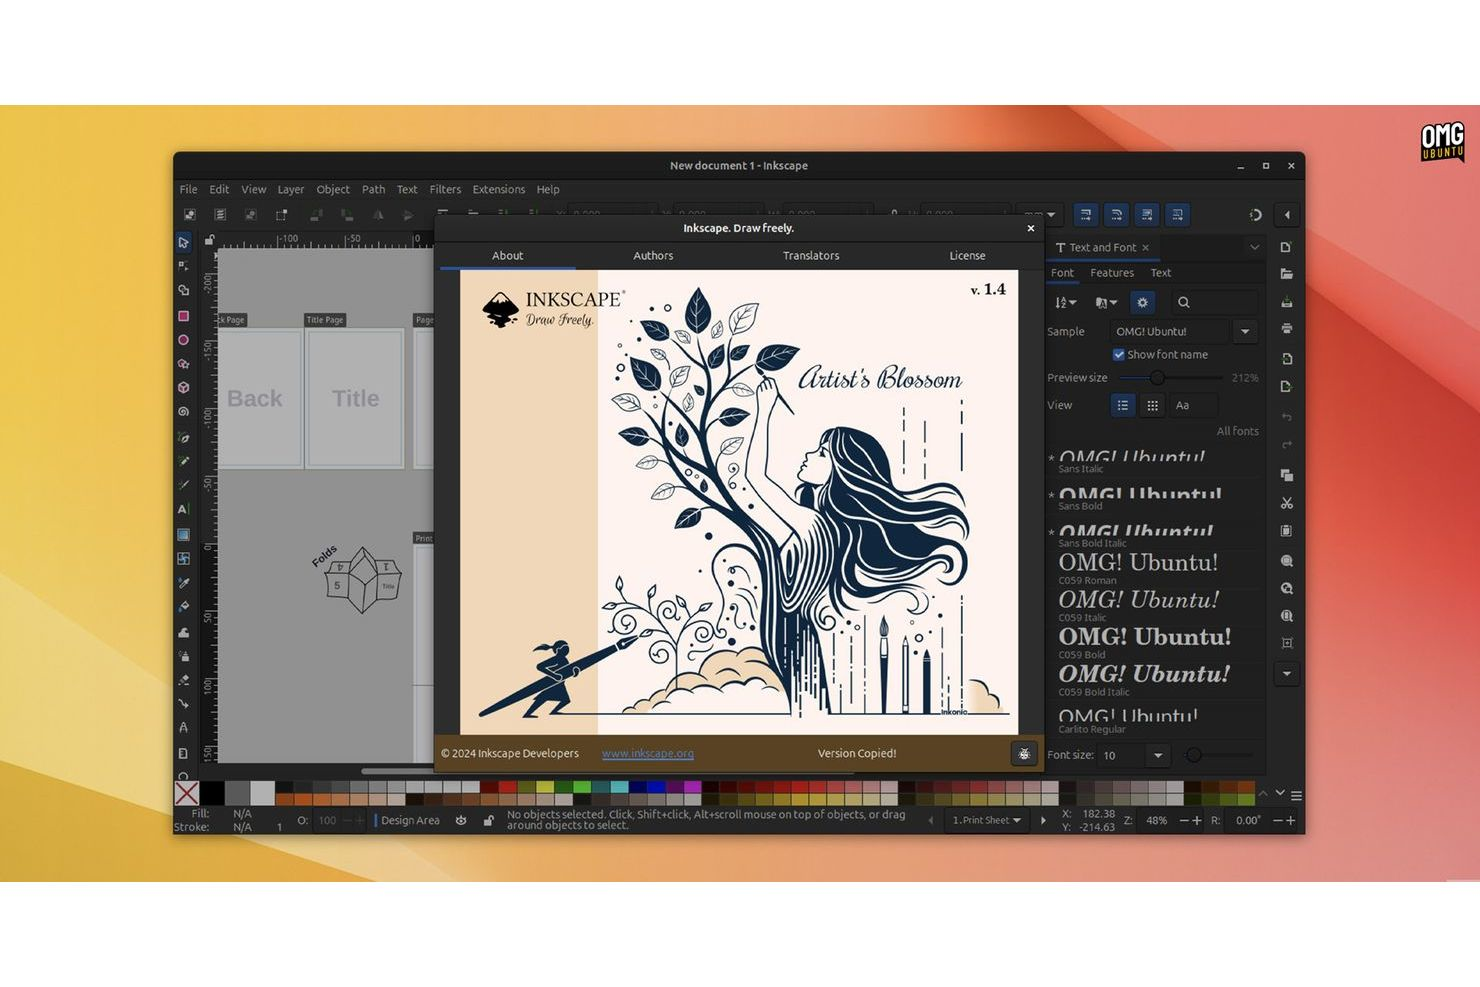Image resolution: width=1480 pixels, height=987 pixels.
Task: Open the Print Sheet page selector dropdown
Action: click(986, 820)
